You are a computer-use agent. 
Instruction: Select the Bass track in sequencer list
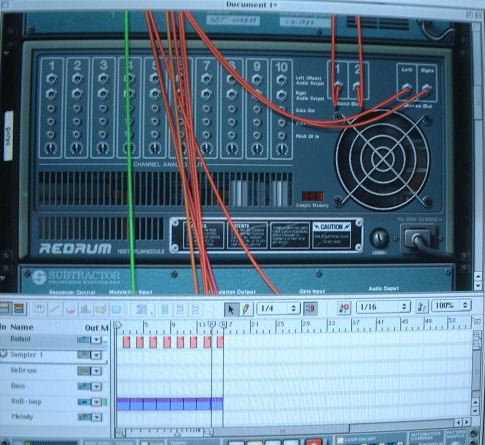18,386
